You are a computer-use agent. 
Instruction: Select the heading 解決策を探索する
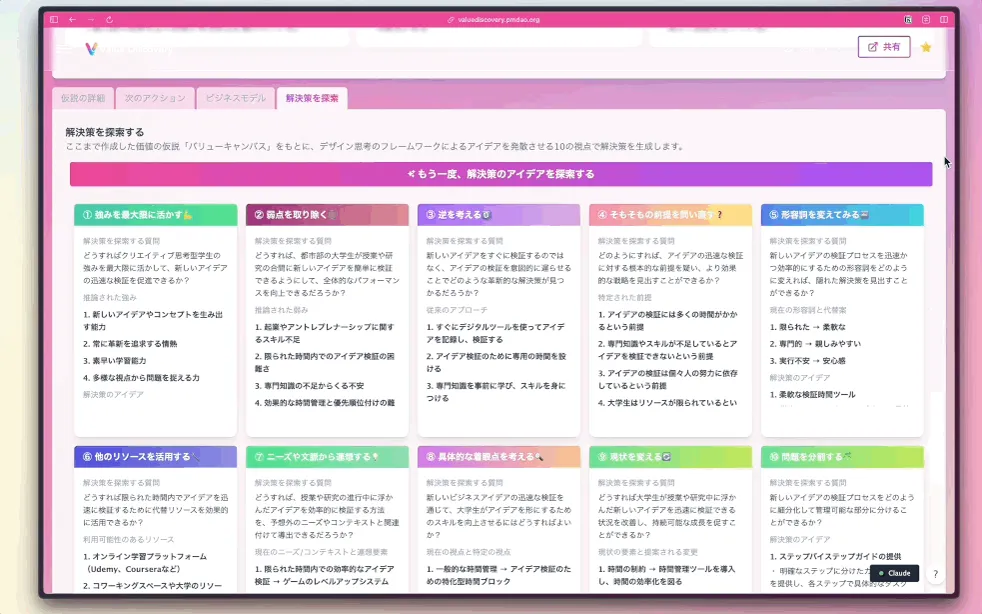(105, 132)
